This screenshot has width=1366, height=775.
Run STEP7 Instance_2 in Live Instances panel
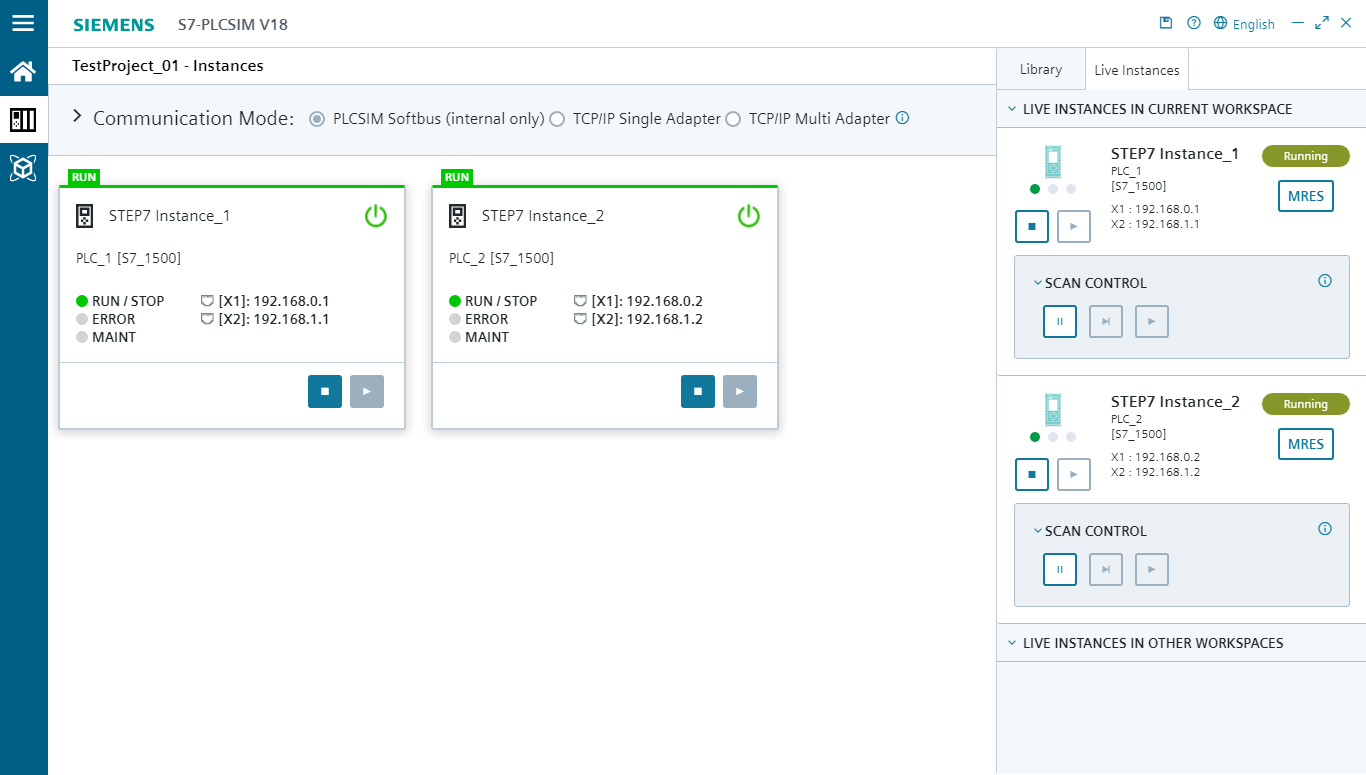pyautogui.click(x=1073, y=474)
